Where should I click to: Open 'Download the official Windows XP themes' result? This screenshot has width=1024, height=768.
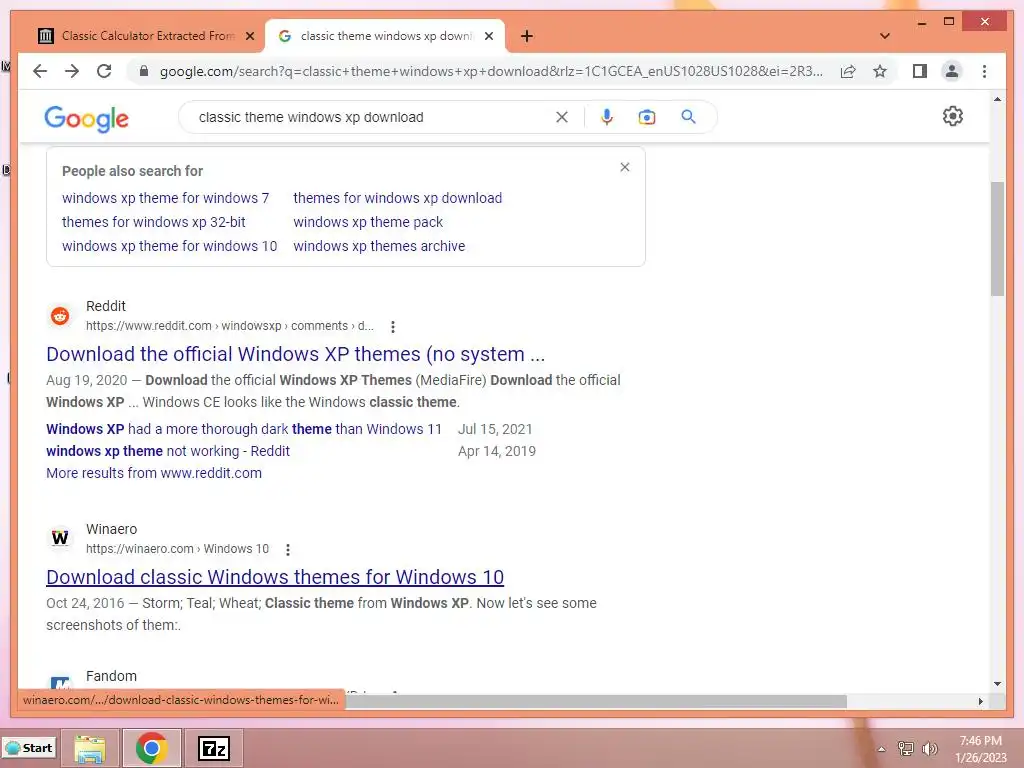click(x=295, y=354)
